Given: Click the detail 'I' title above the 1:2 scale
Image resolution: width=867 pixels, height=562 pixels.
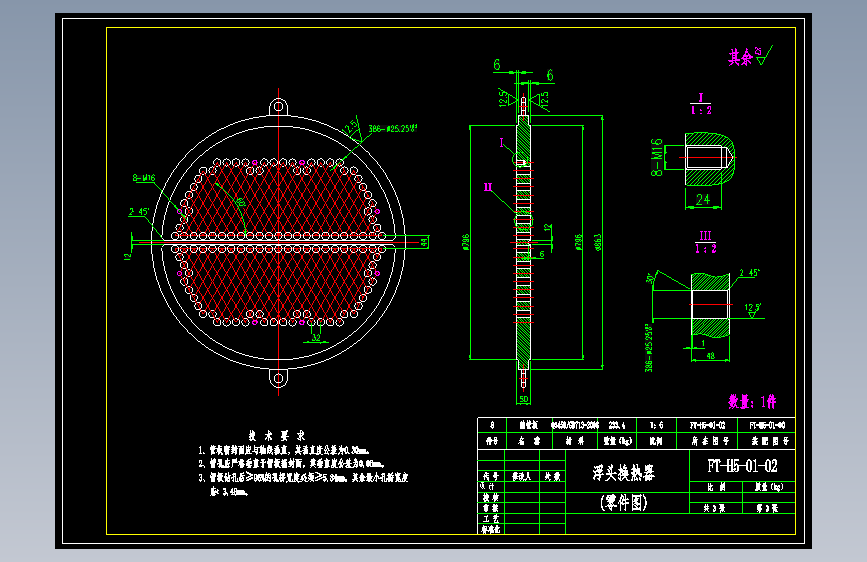Looking at the screenshot, I should click(701, 98).
